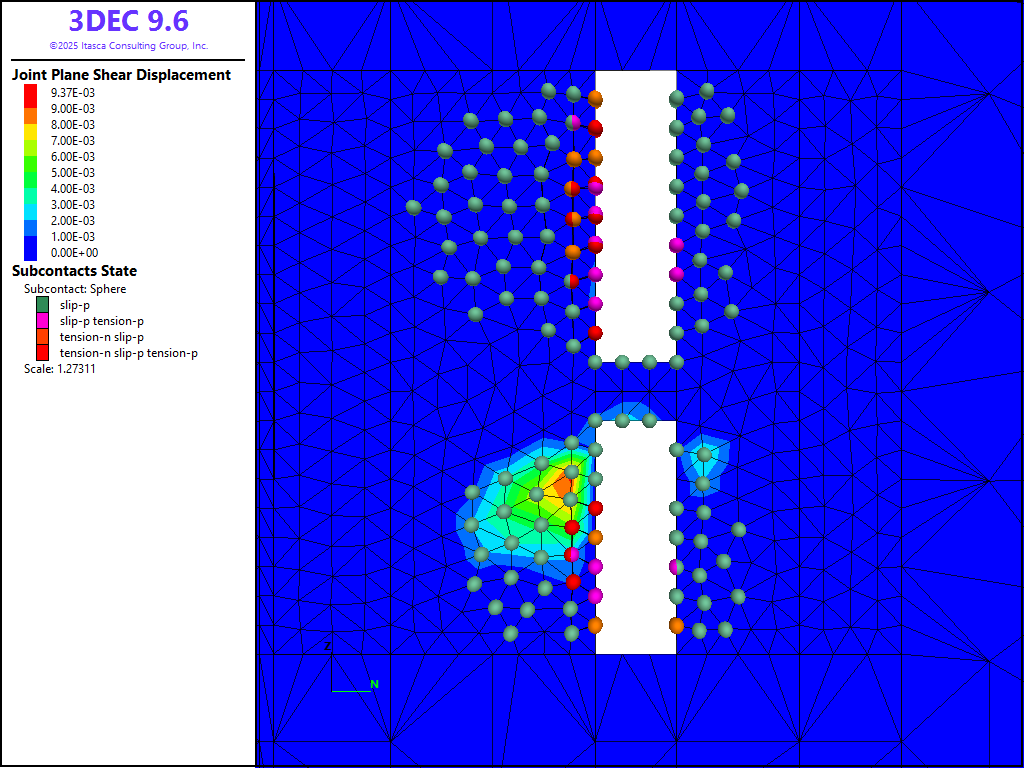Screen dimensions: 1024x768
Task: Click the Scale: 1.27311 label
Action: pyautogui.click(x=59, y=369)
